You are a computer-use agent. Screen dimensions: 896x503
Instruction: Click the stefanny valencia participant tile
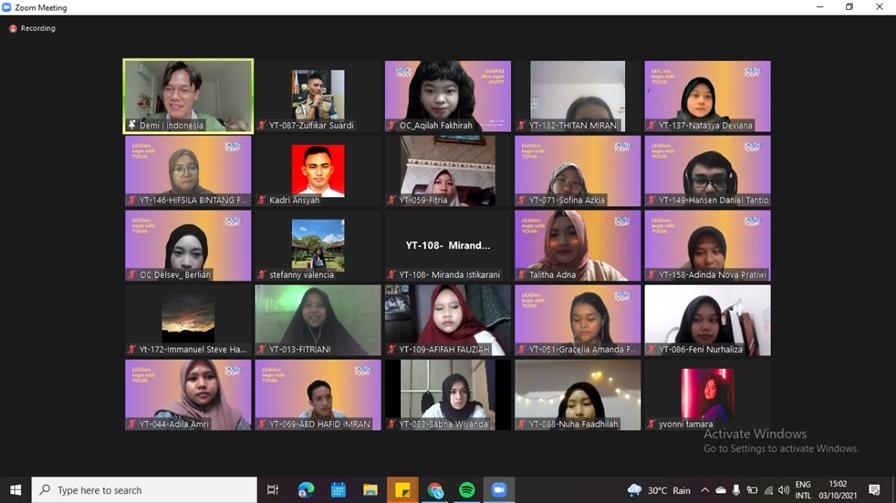[x=318, y=246]
